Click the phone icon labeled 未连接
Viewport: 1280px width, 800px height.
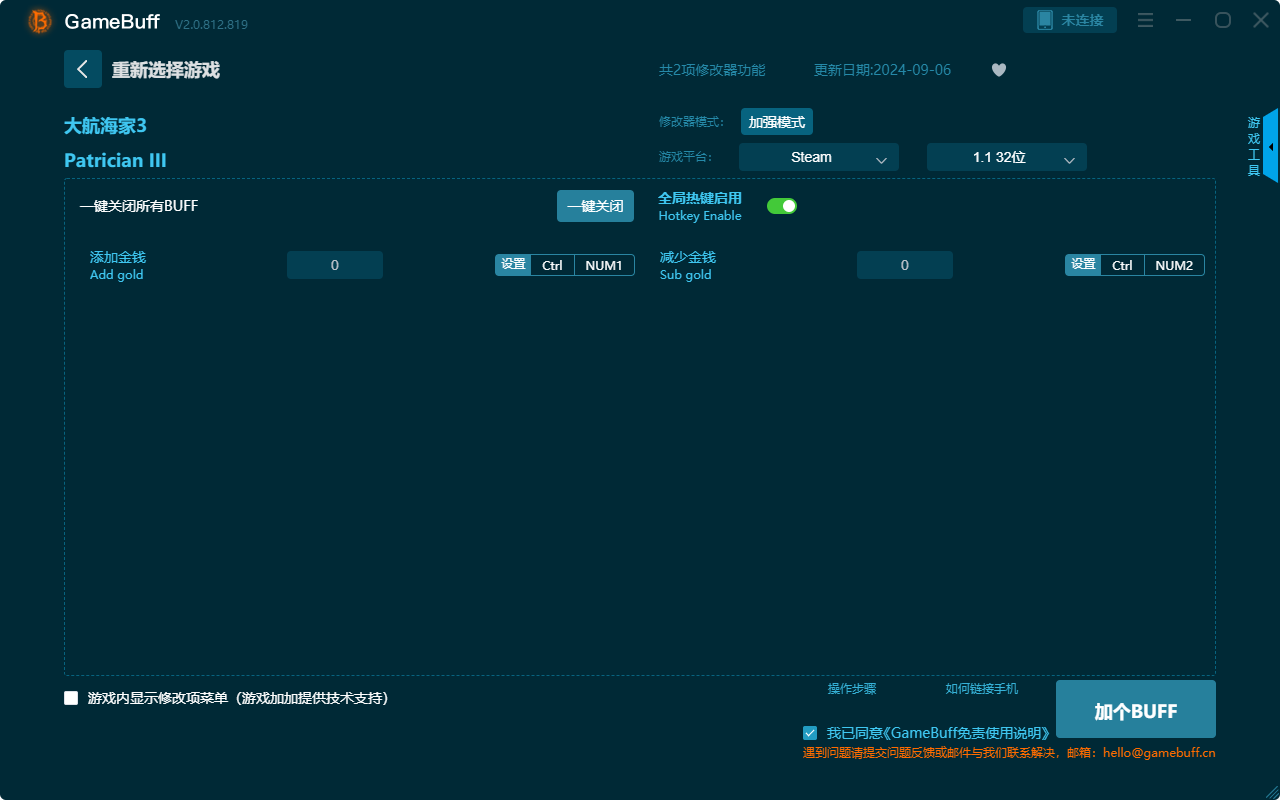pyautogui.click(x=1069, y=19)
